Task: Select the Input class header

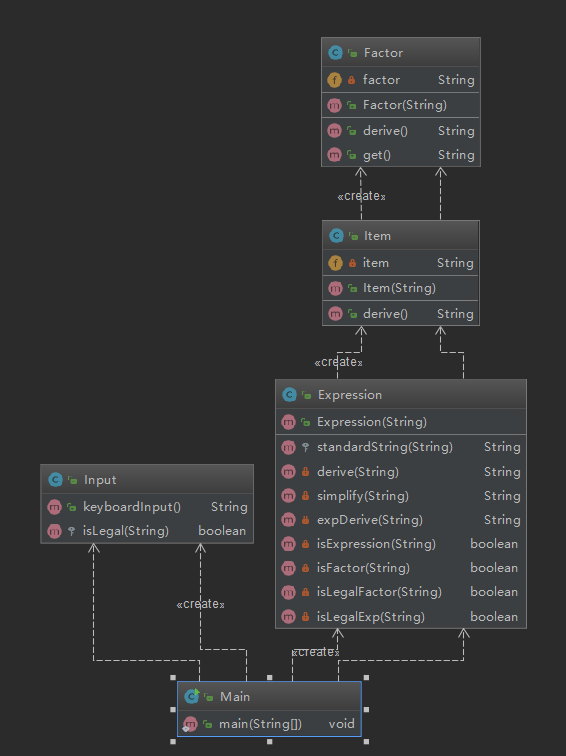Action: (147, 479)
